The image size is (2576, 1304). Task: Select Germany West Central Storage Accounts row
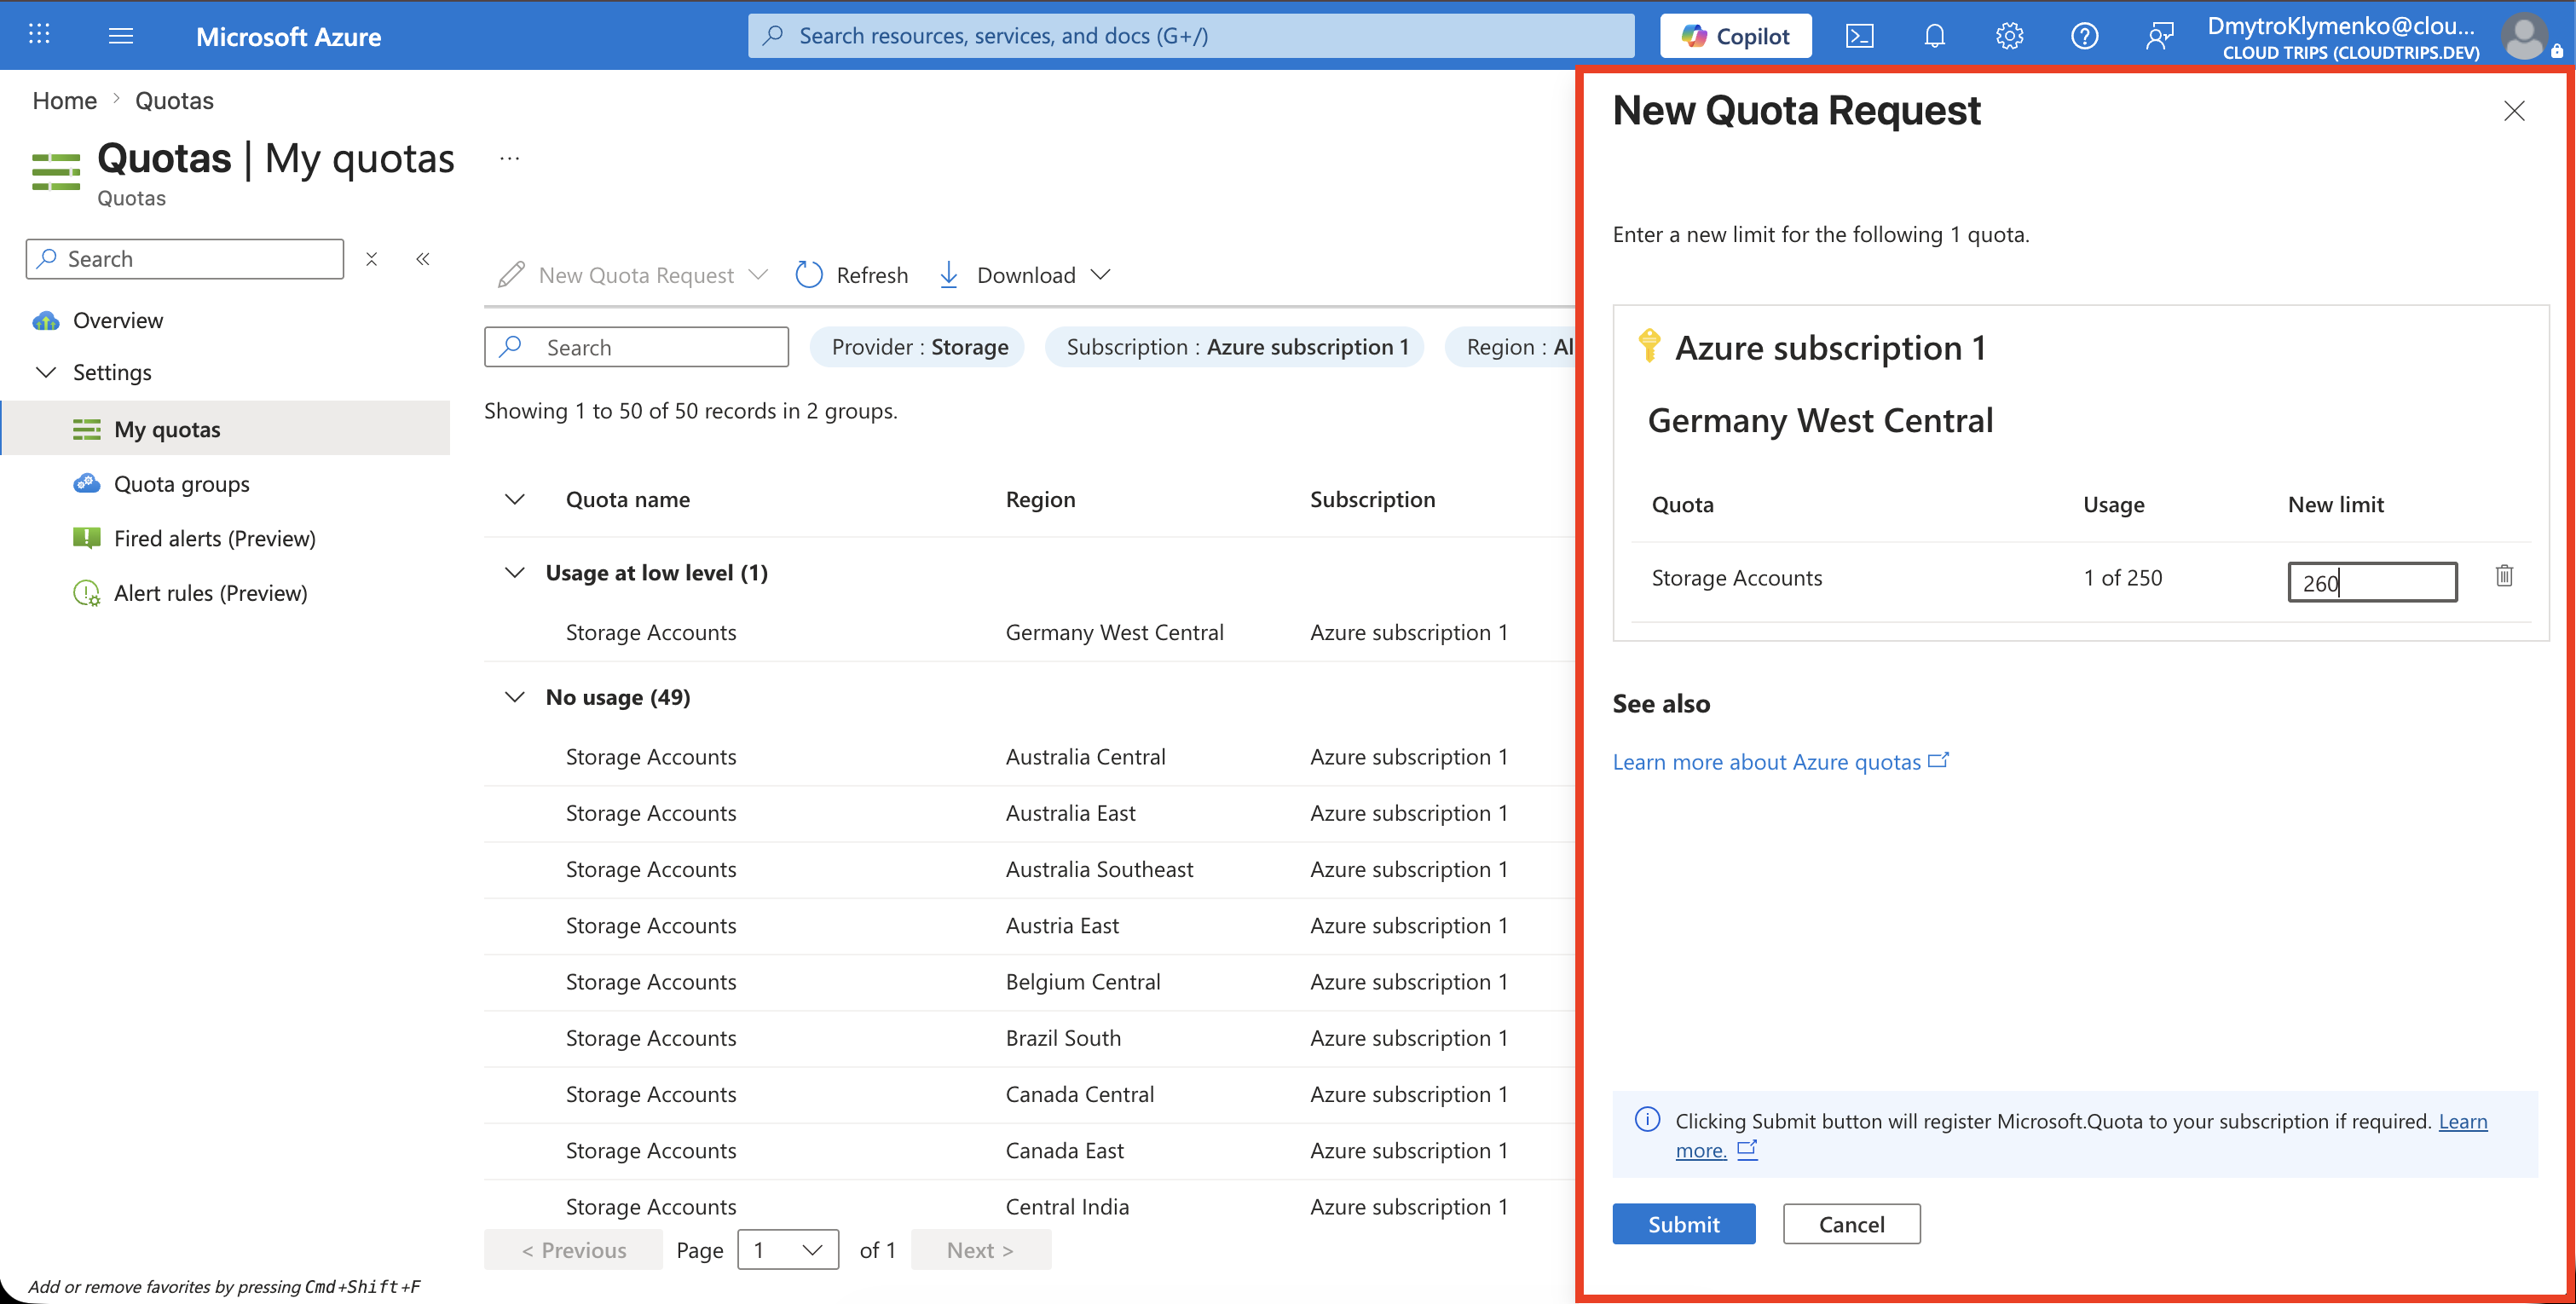point(1030,632)
